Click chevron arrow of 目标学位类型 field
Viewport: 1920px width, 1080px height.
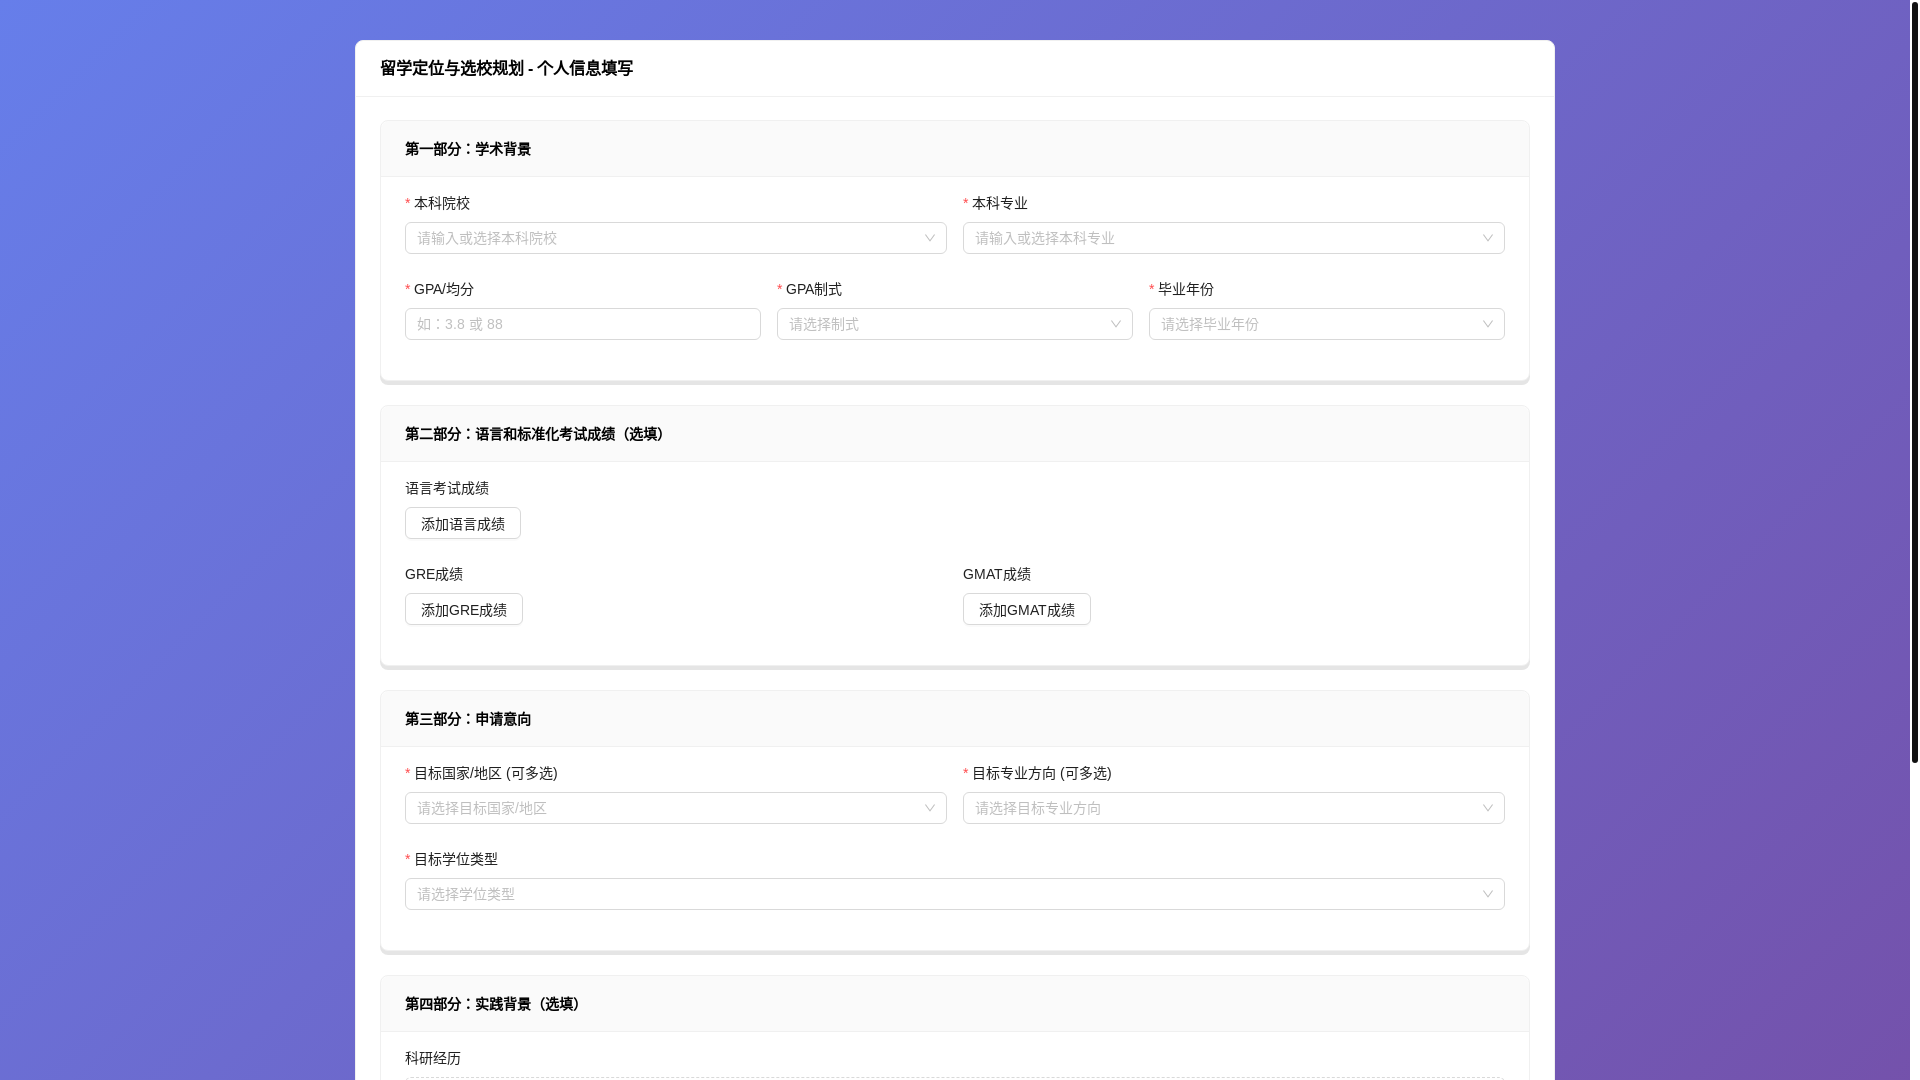pyautogui.click(x=1487, y=894)
